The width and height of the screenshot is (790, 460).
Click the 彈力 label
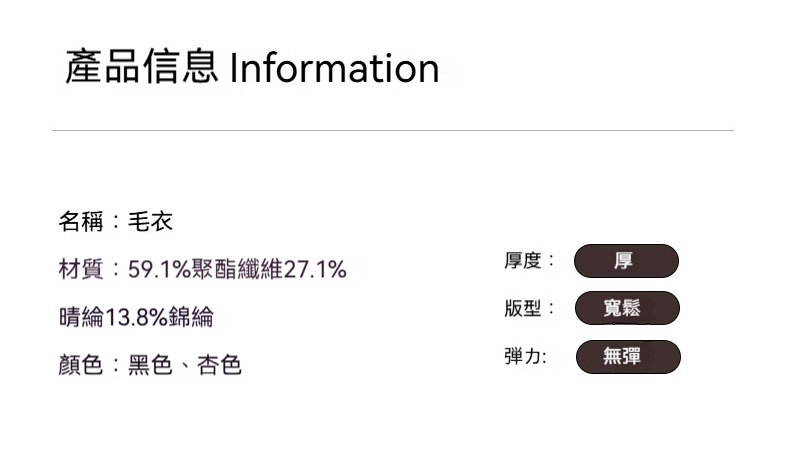click(523, 356)
